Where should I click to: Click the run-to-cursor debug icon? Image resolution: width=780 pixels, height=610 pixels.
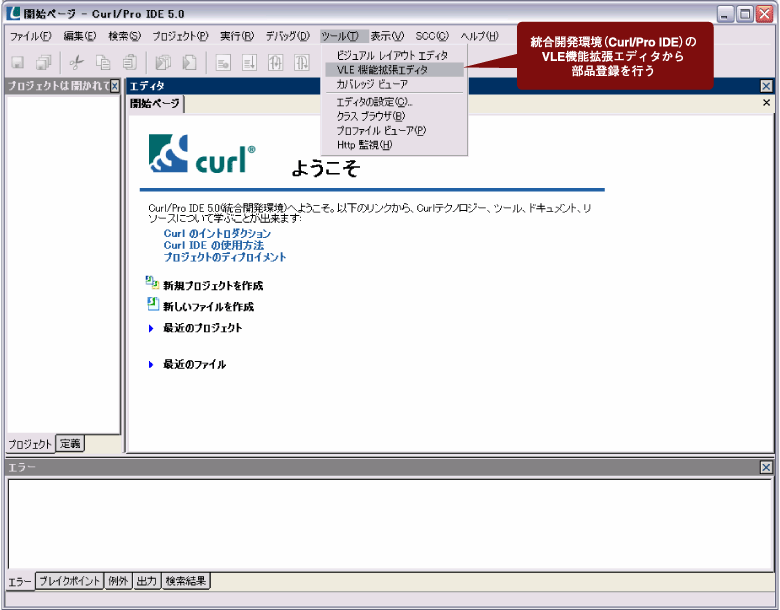click(x=249, y=63)
